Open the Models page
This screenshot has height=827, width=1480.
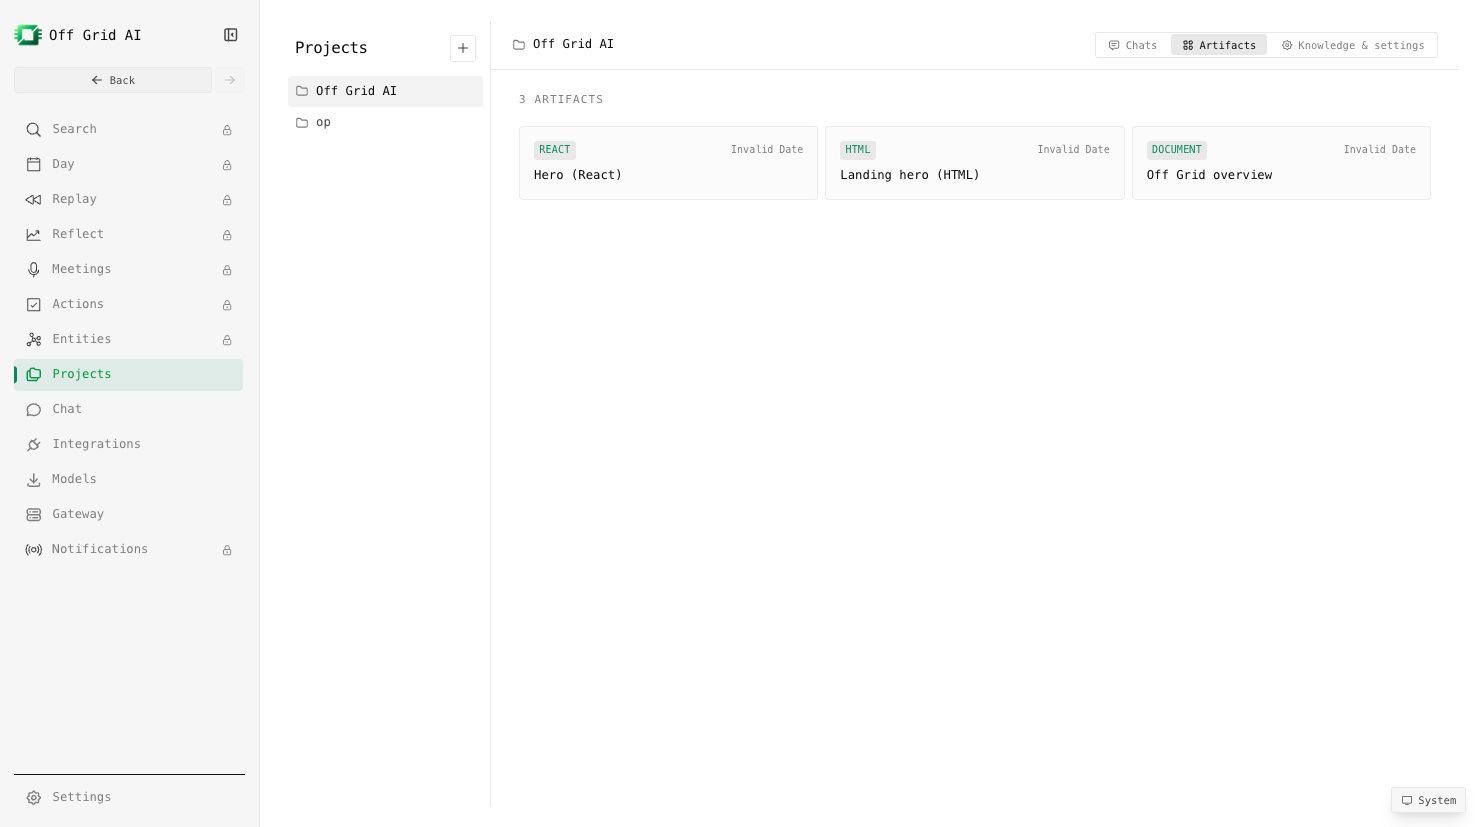128,479
